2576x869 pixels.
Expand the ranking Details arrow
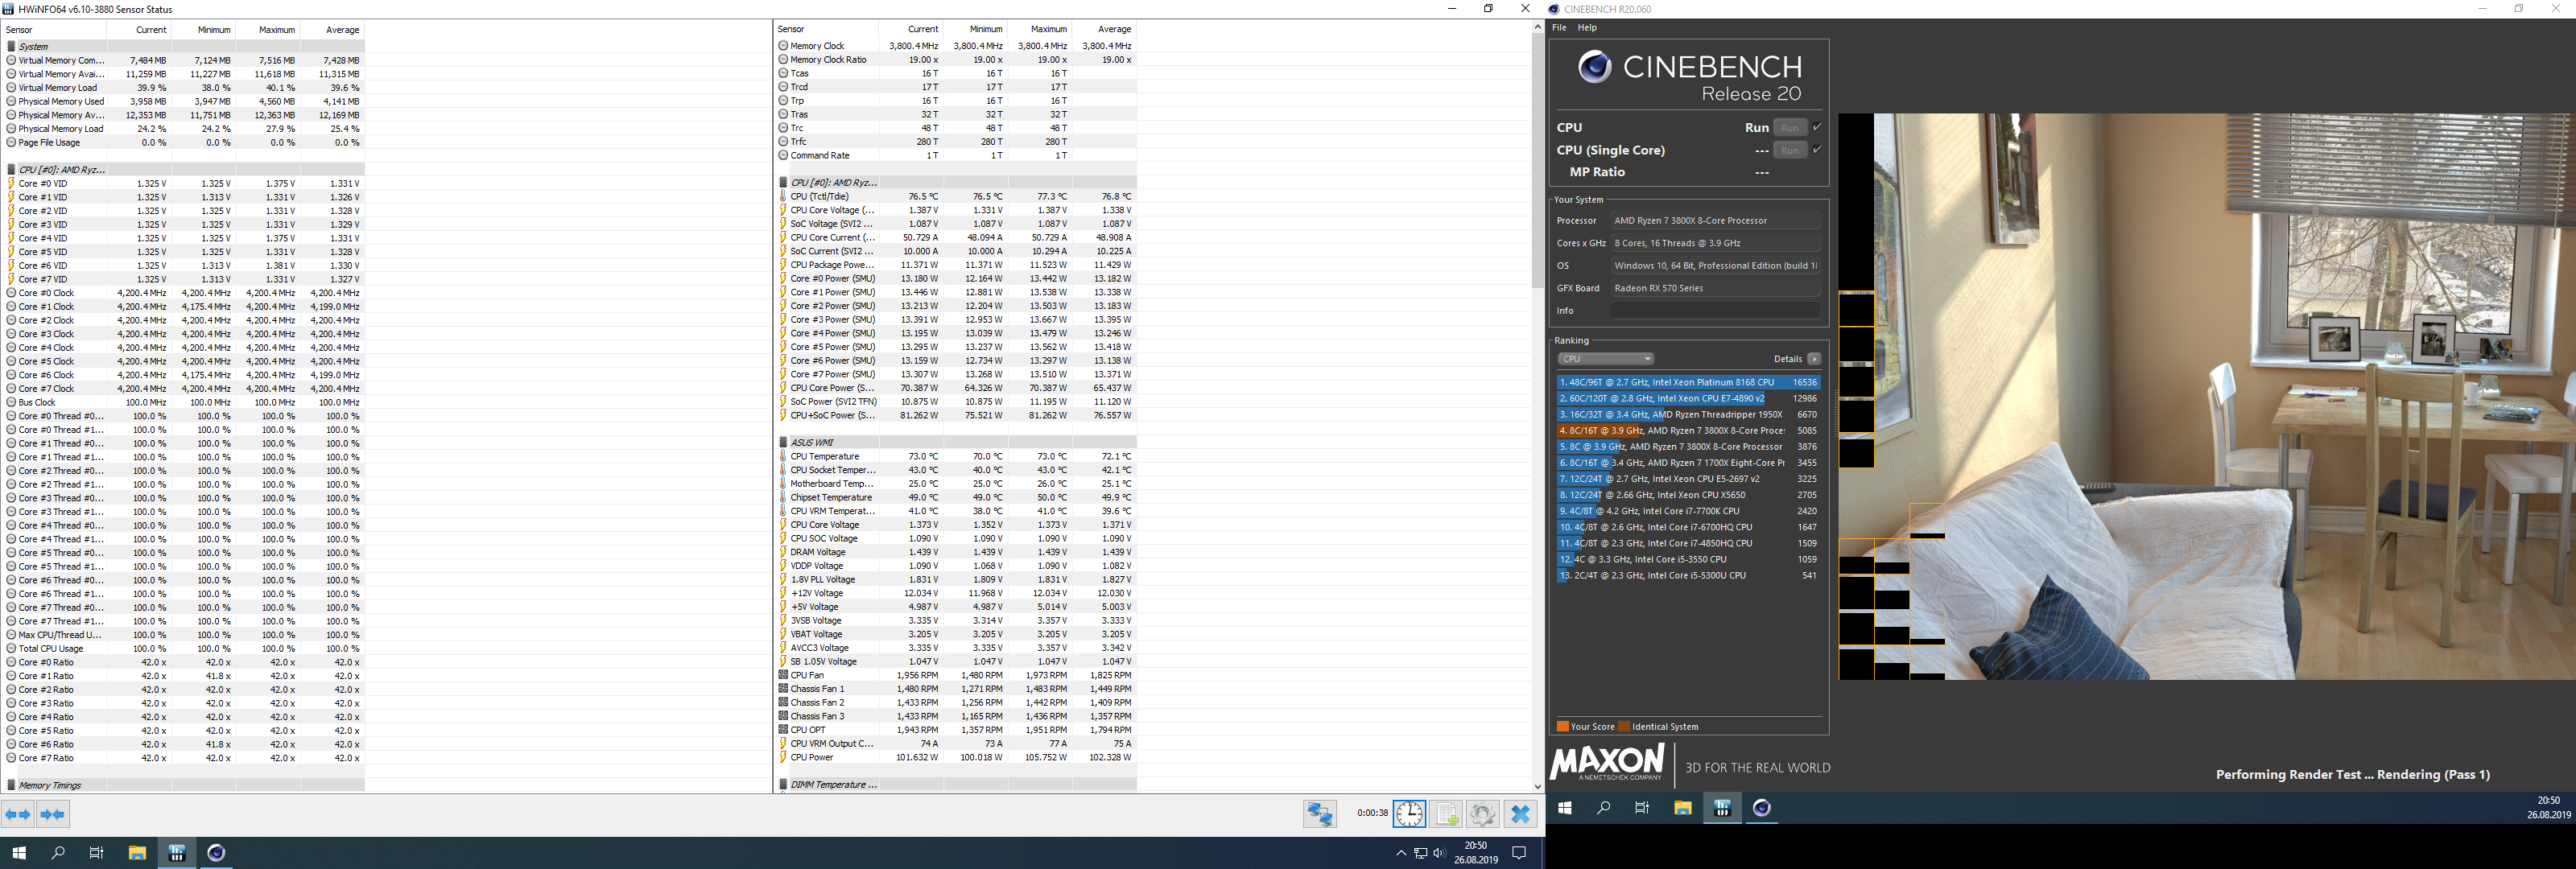pos(1814,359)
